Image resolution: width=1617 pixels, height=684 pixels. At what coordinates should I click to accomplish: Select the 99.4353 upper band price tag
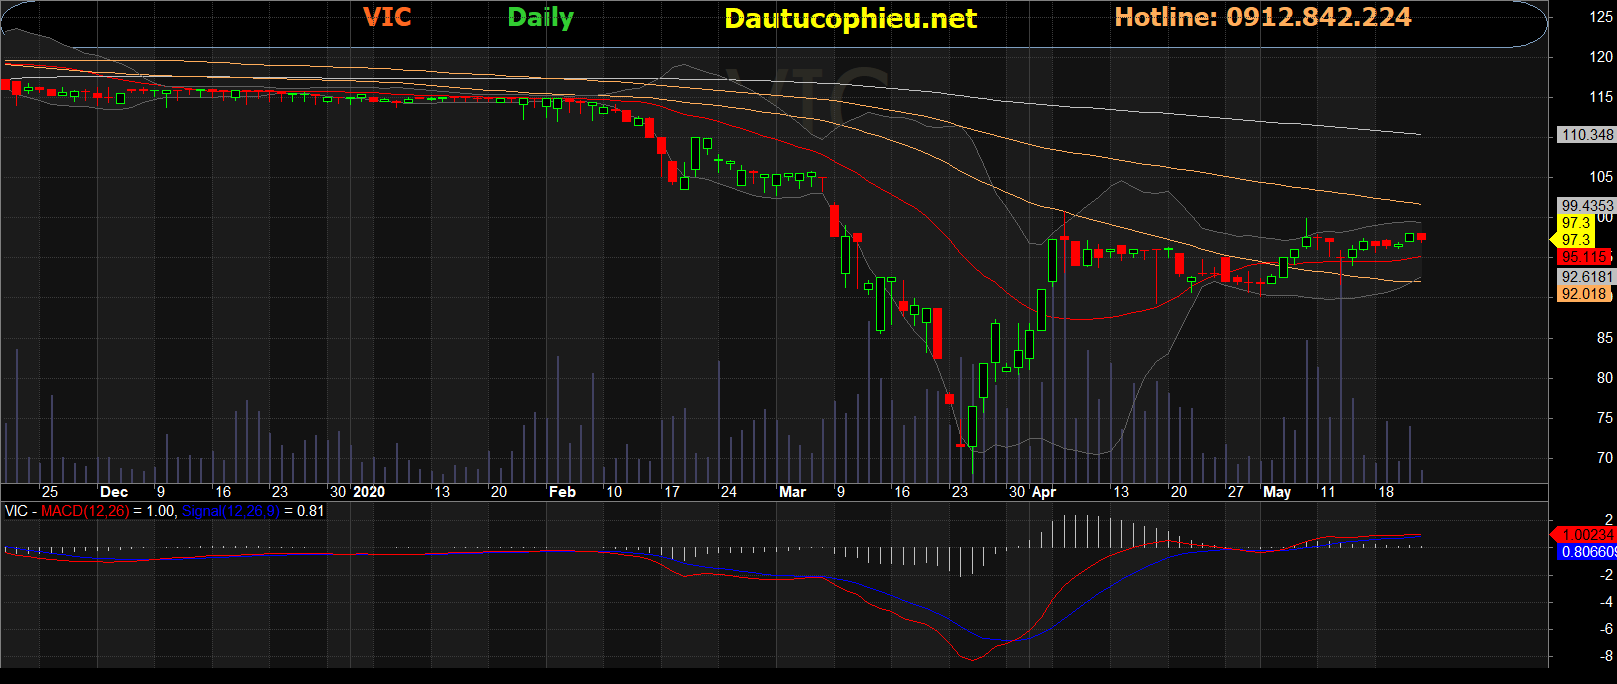click(1586, 206)
